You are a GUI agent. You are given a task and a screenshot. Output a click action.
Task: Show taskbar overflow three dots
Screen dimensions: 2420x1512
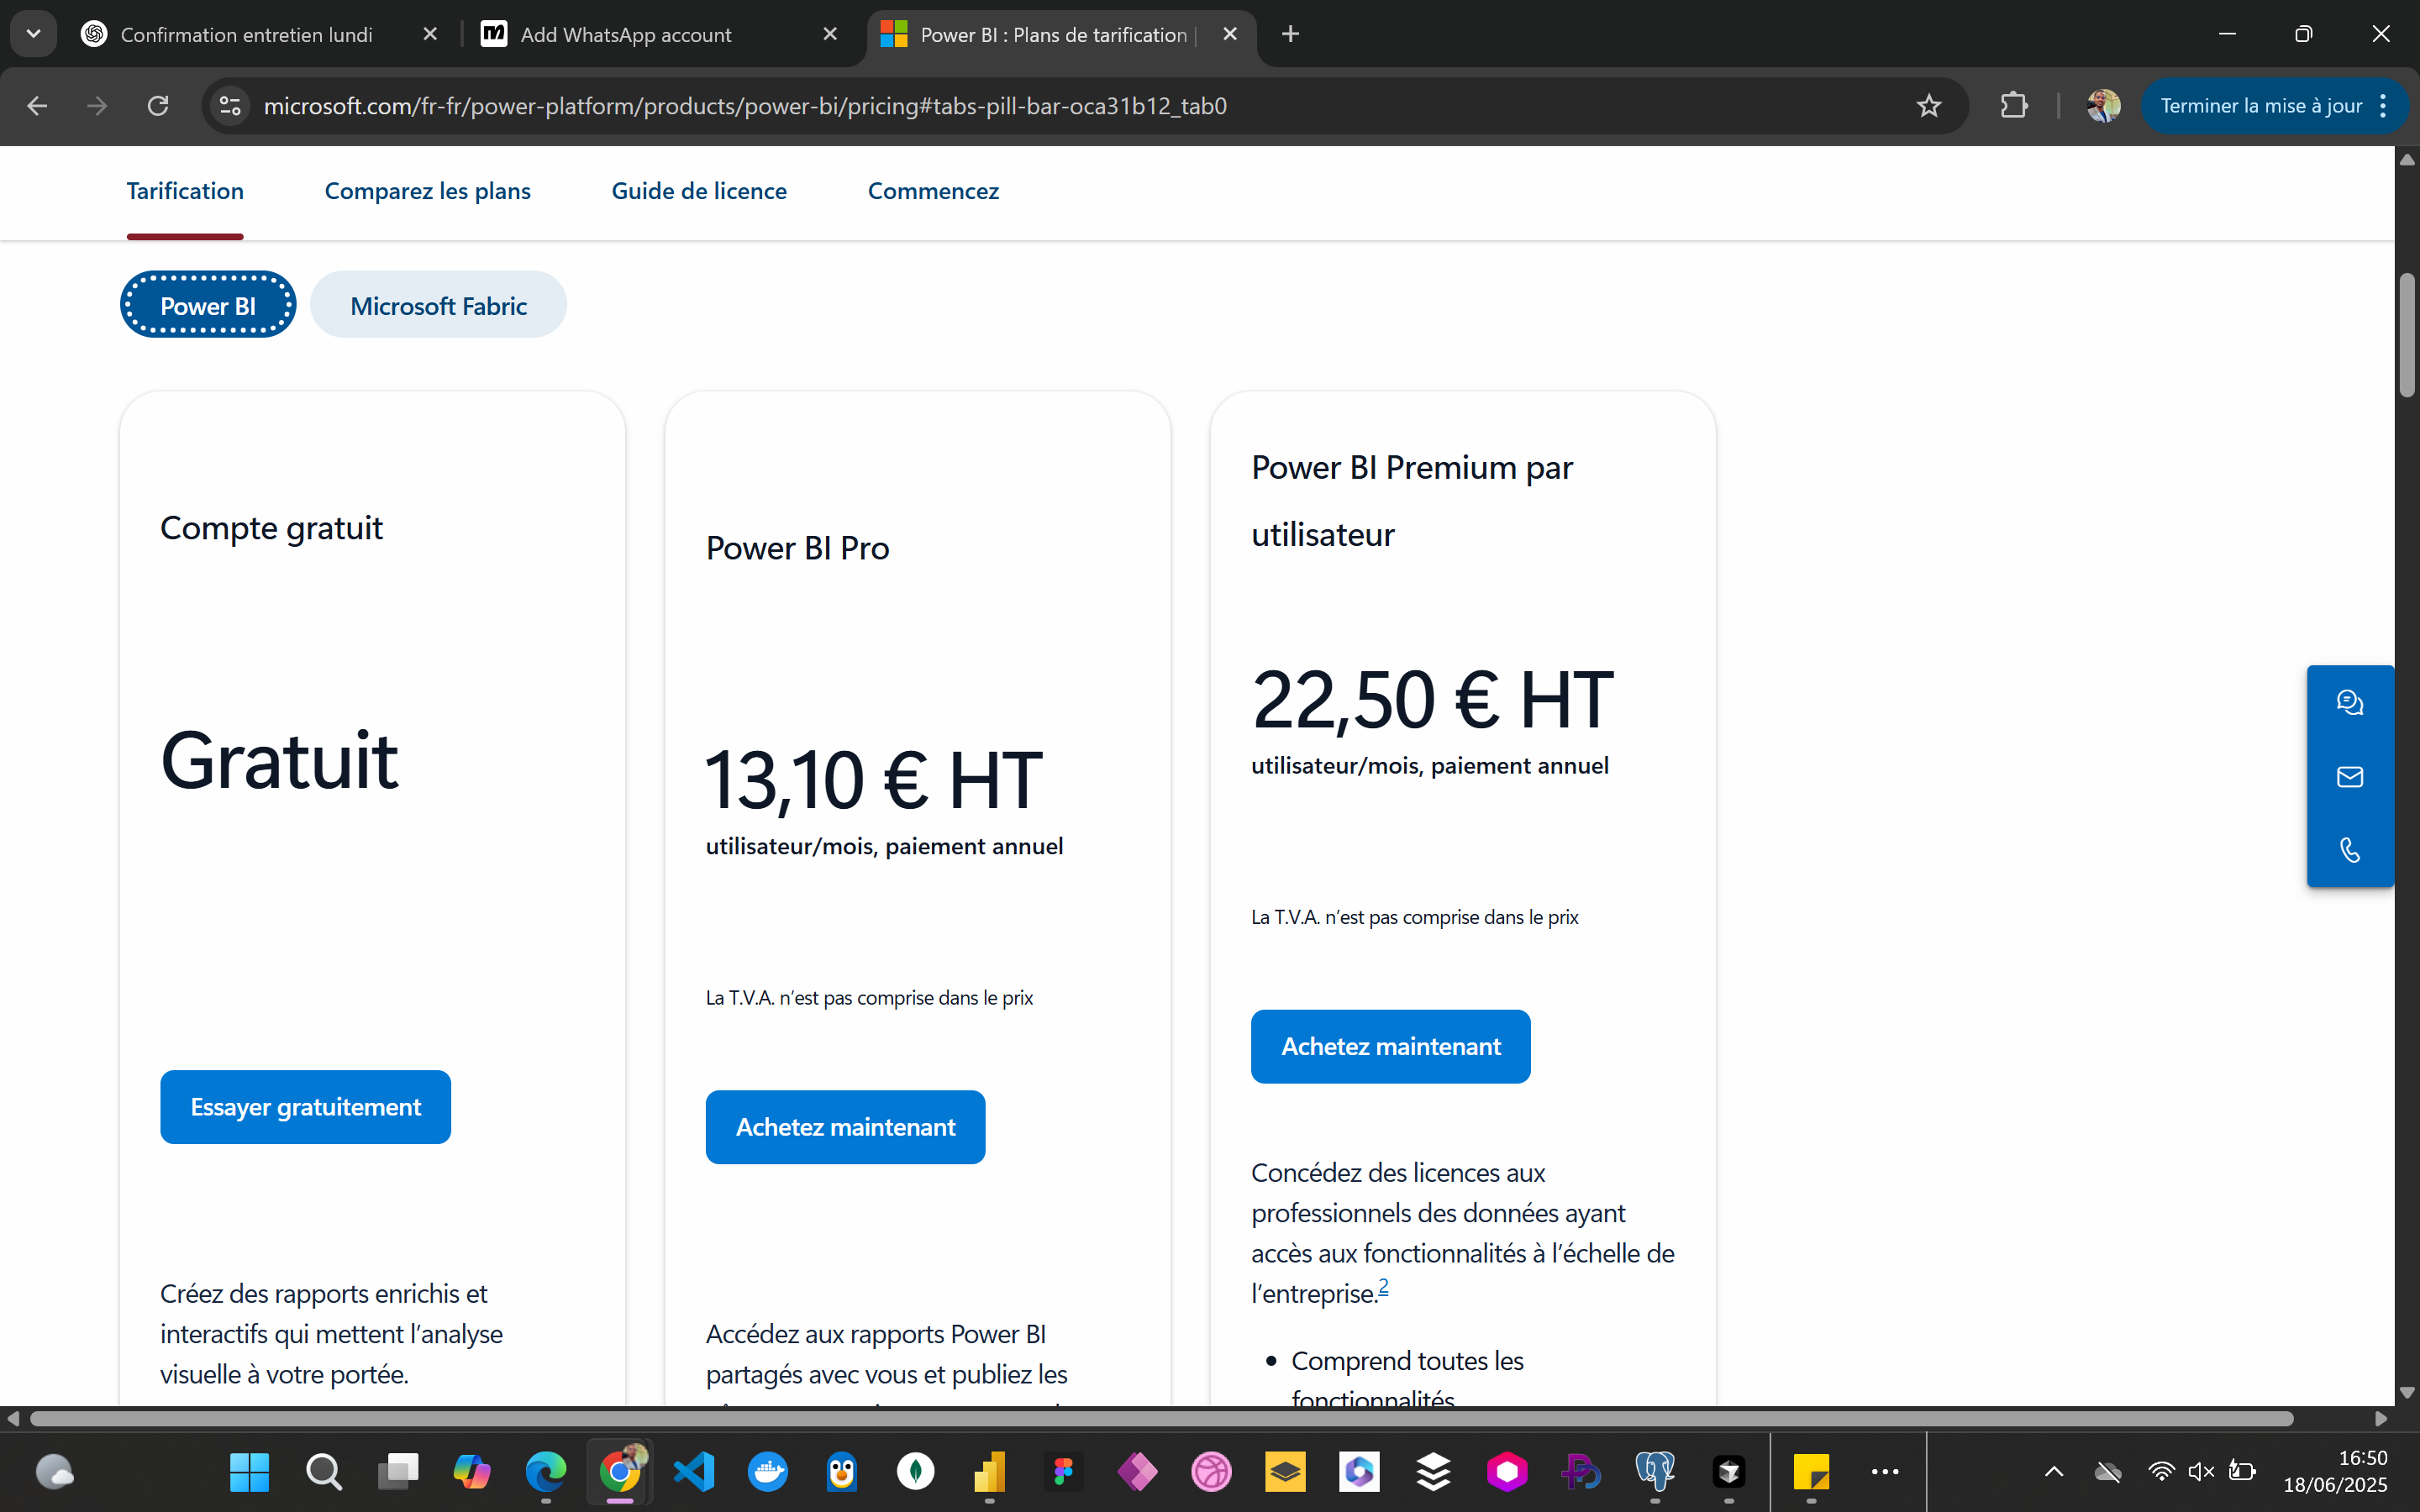point(1885,1471)
